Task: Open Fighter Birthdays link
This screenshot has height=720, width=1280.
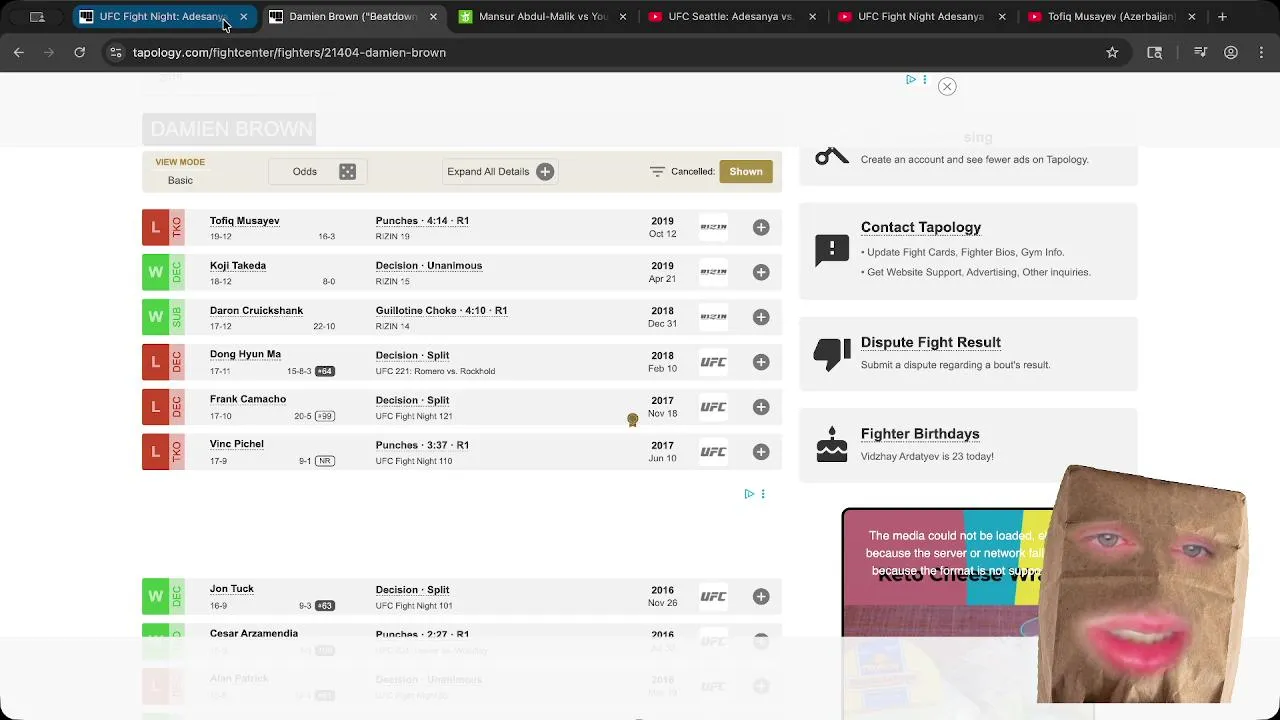Action: click(x=920, y=434)
